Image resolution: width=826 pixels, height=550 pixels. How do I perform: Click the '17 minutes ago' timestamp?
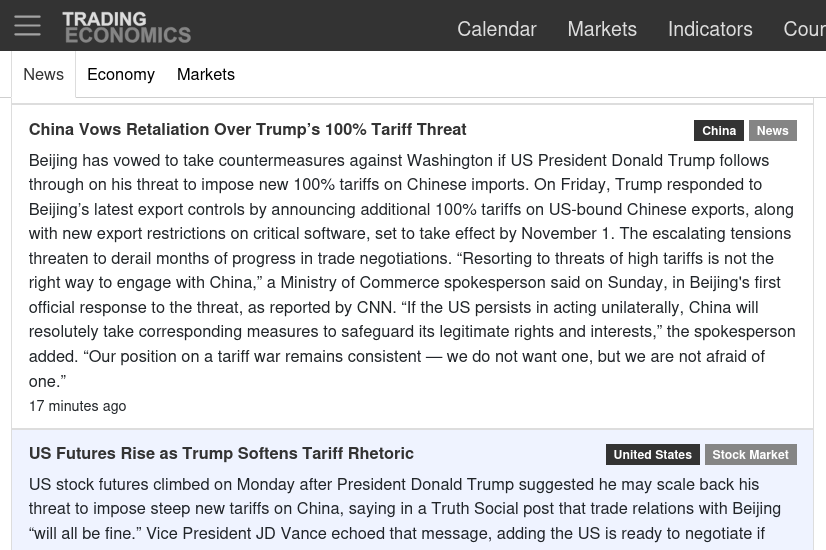click(77, 406)
